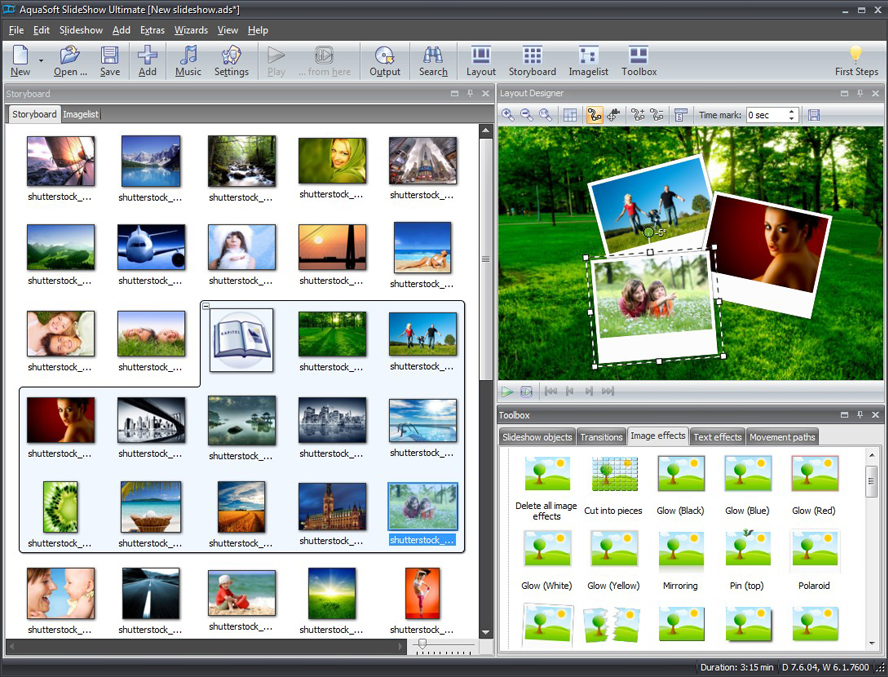Switch to the Transitions tab
This screenshot has width=888, height=677.
pos(601,437)
